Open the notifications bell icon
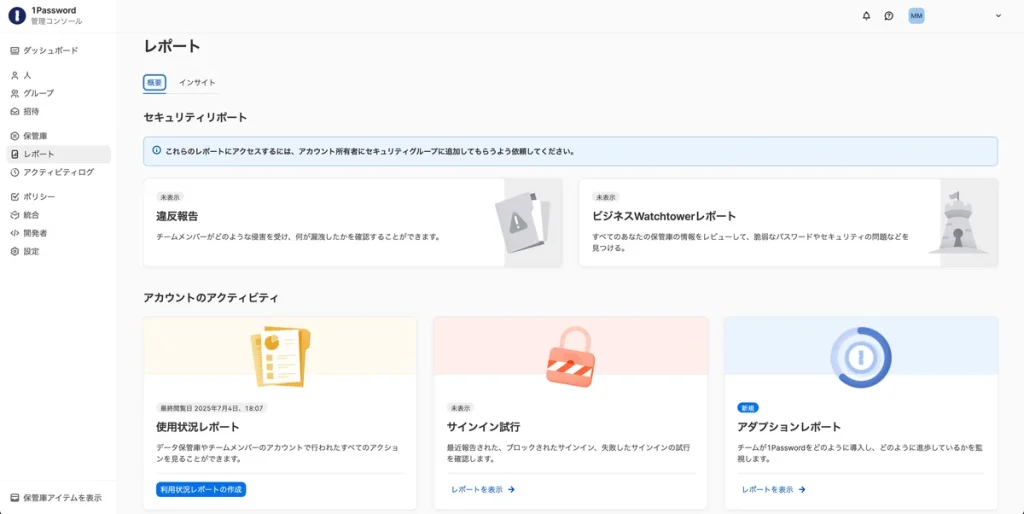Image resolution: width=1024 pixels, height=514 pixels. click(x=866, y=16)
